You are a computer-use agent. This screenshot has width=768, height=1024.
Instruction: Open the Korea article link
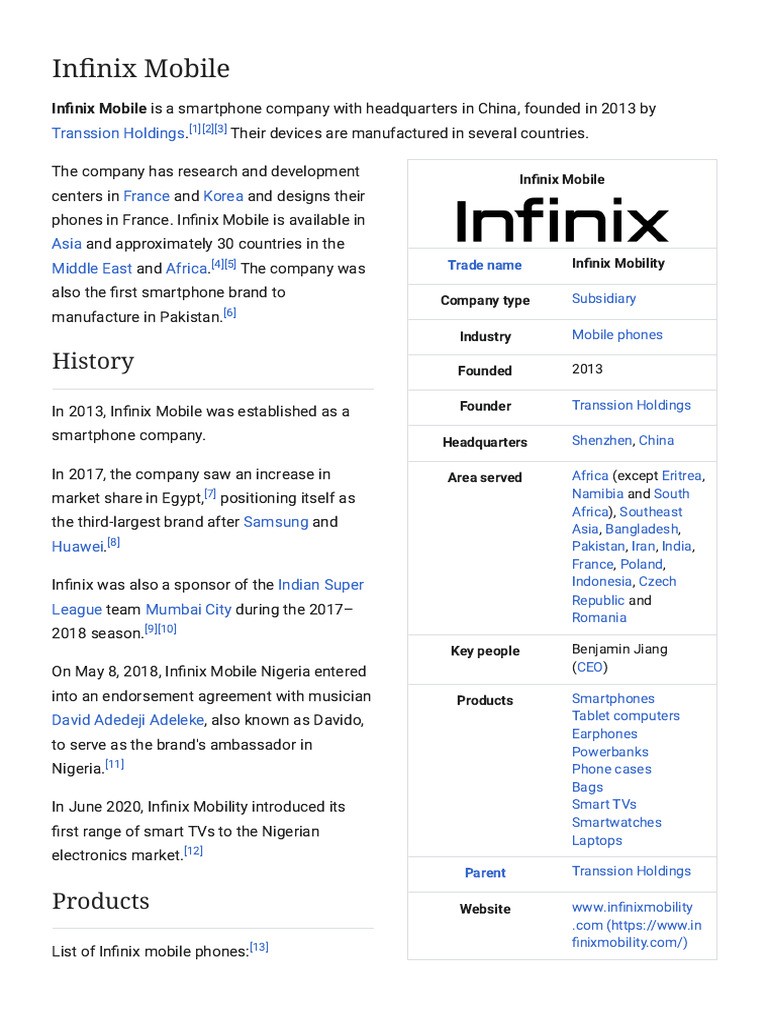223,196
